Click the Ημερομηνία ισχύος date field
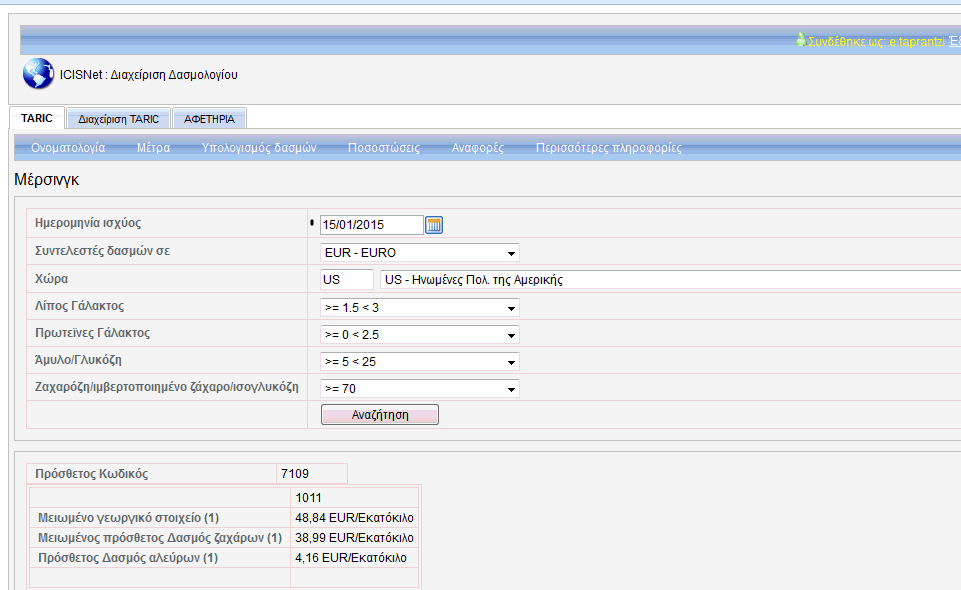 point(370,225)
